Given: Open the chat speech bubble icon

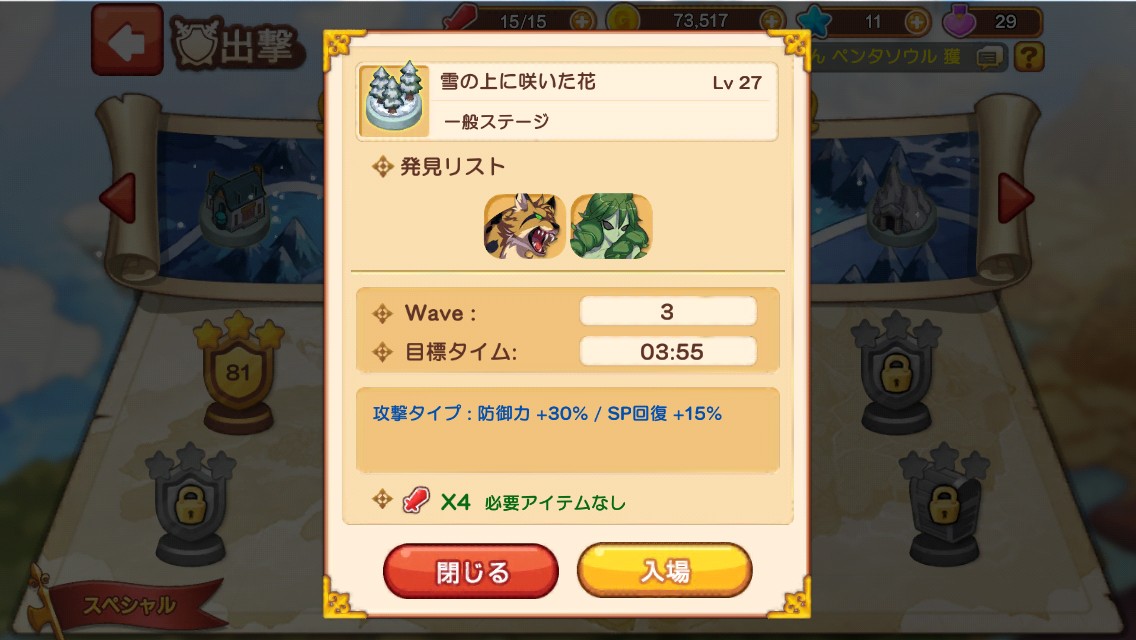Looking at the screenshot, I should click(989, 57).
